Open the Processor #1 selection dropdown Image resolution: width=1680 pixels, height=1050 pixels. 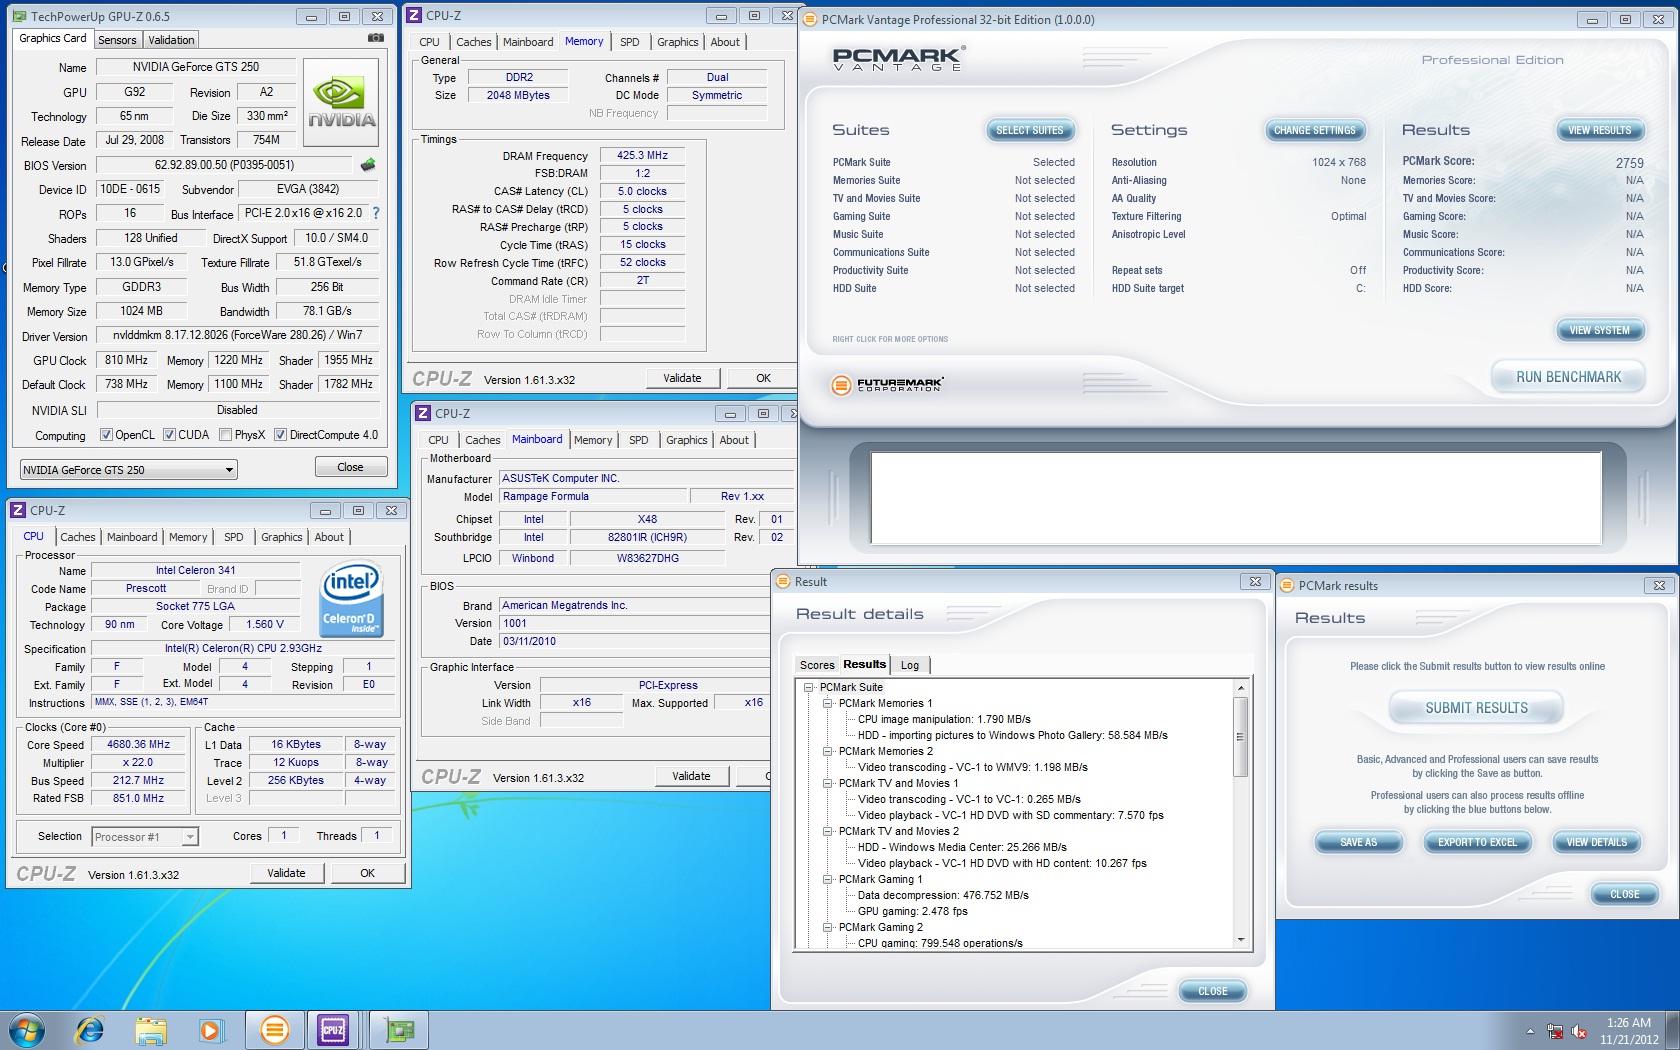click(x=145, y=836)
